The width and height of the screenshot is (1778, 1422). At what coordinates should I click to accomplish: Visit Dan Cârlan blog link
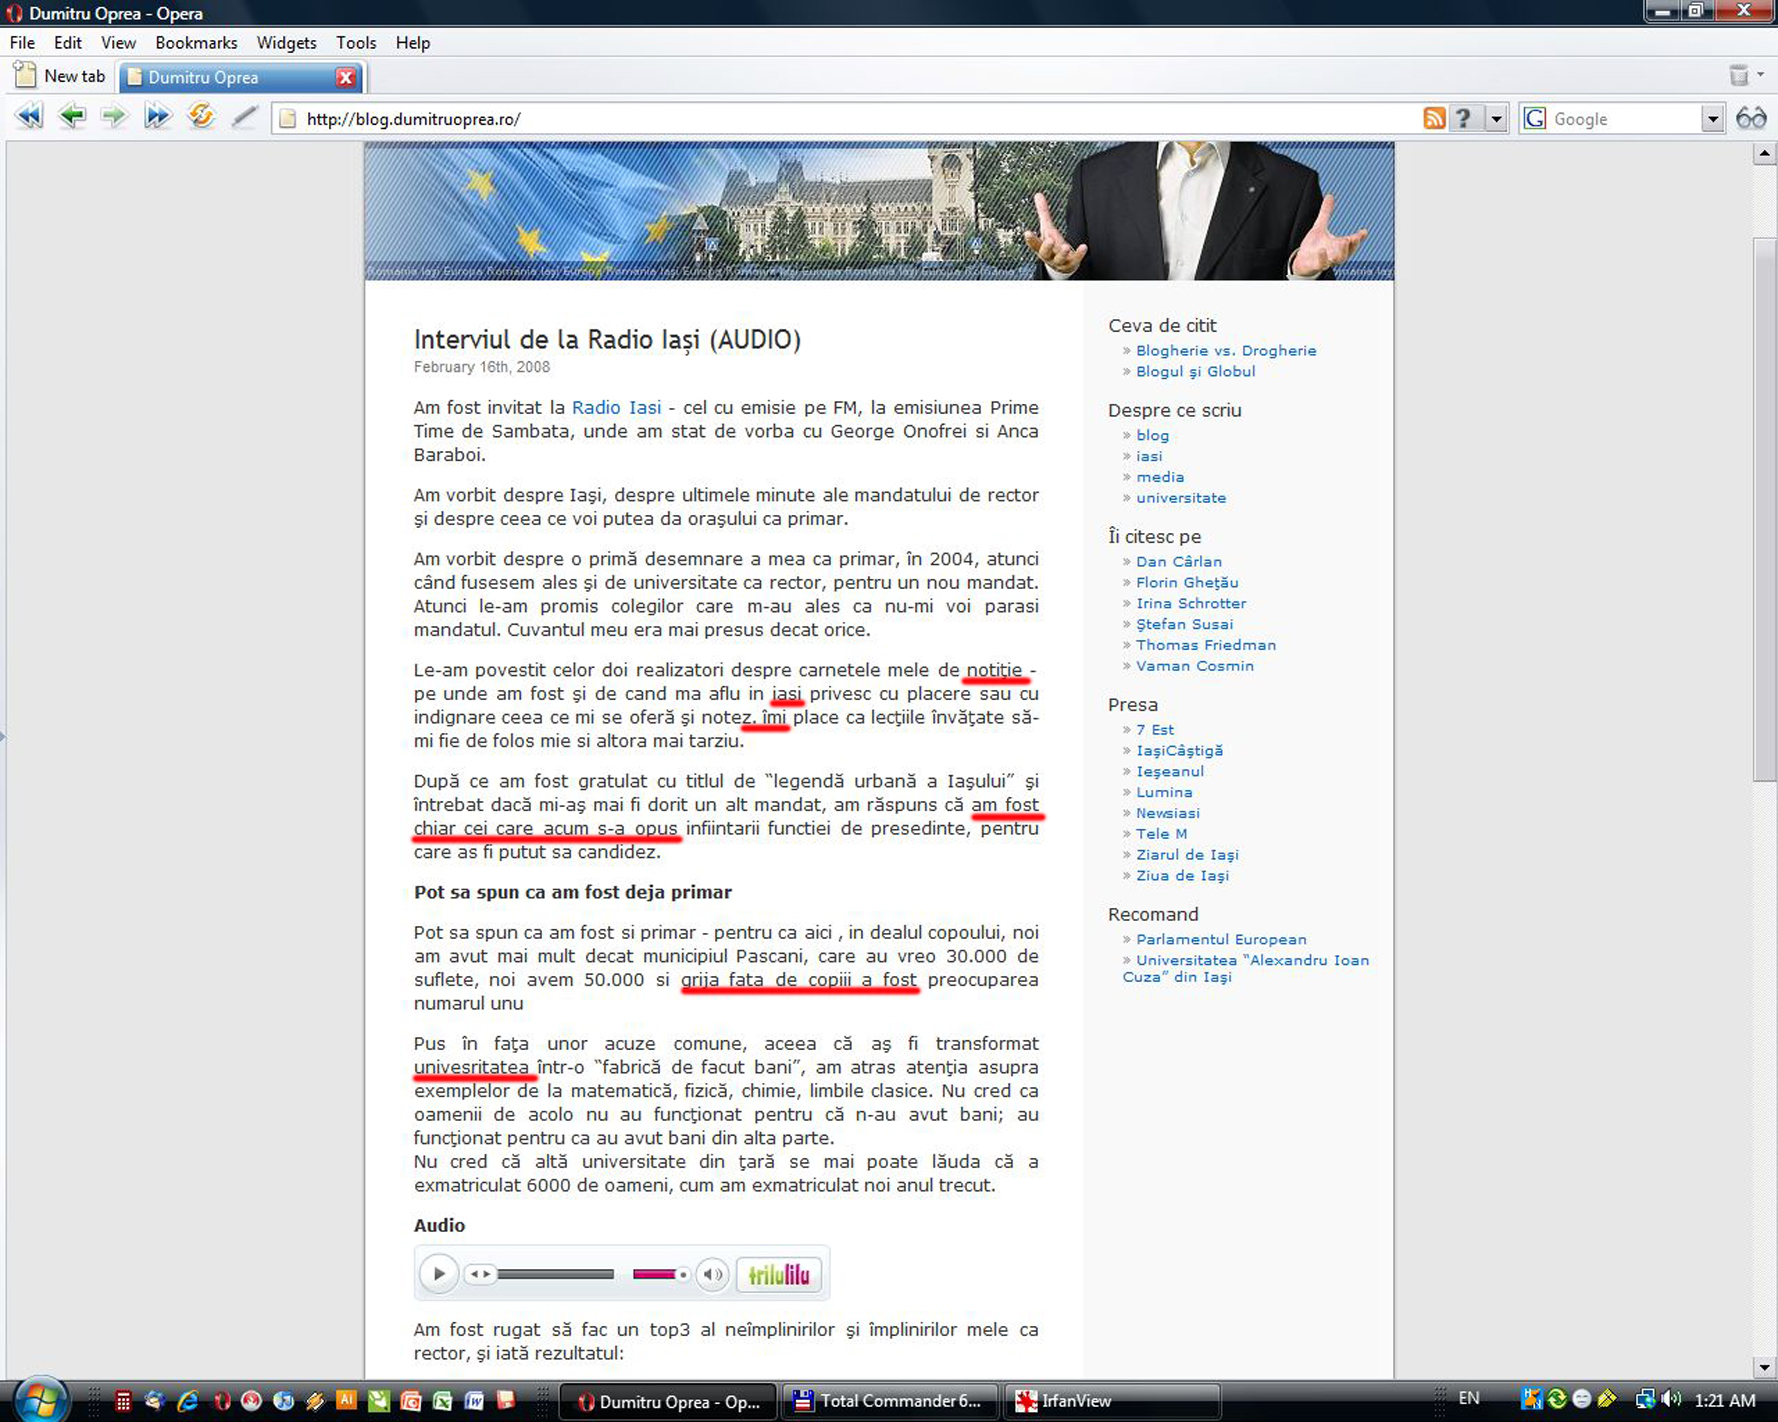point(1179,561)
